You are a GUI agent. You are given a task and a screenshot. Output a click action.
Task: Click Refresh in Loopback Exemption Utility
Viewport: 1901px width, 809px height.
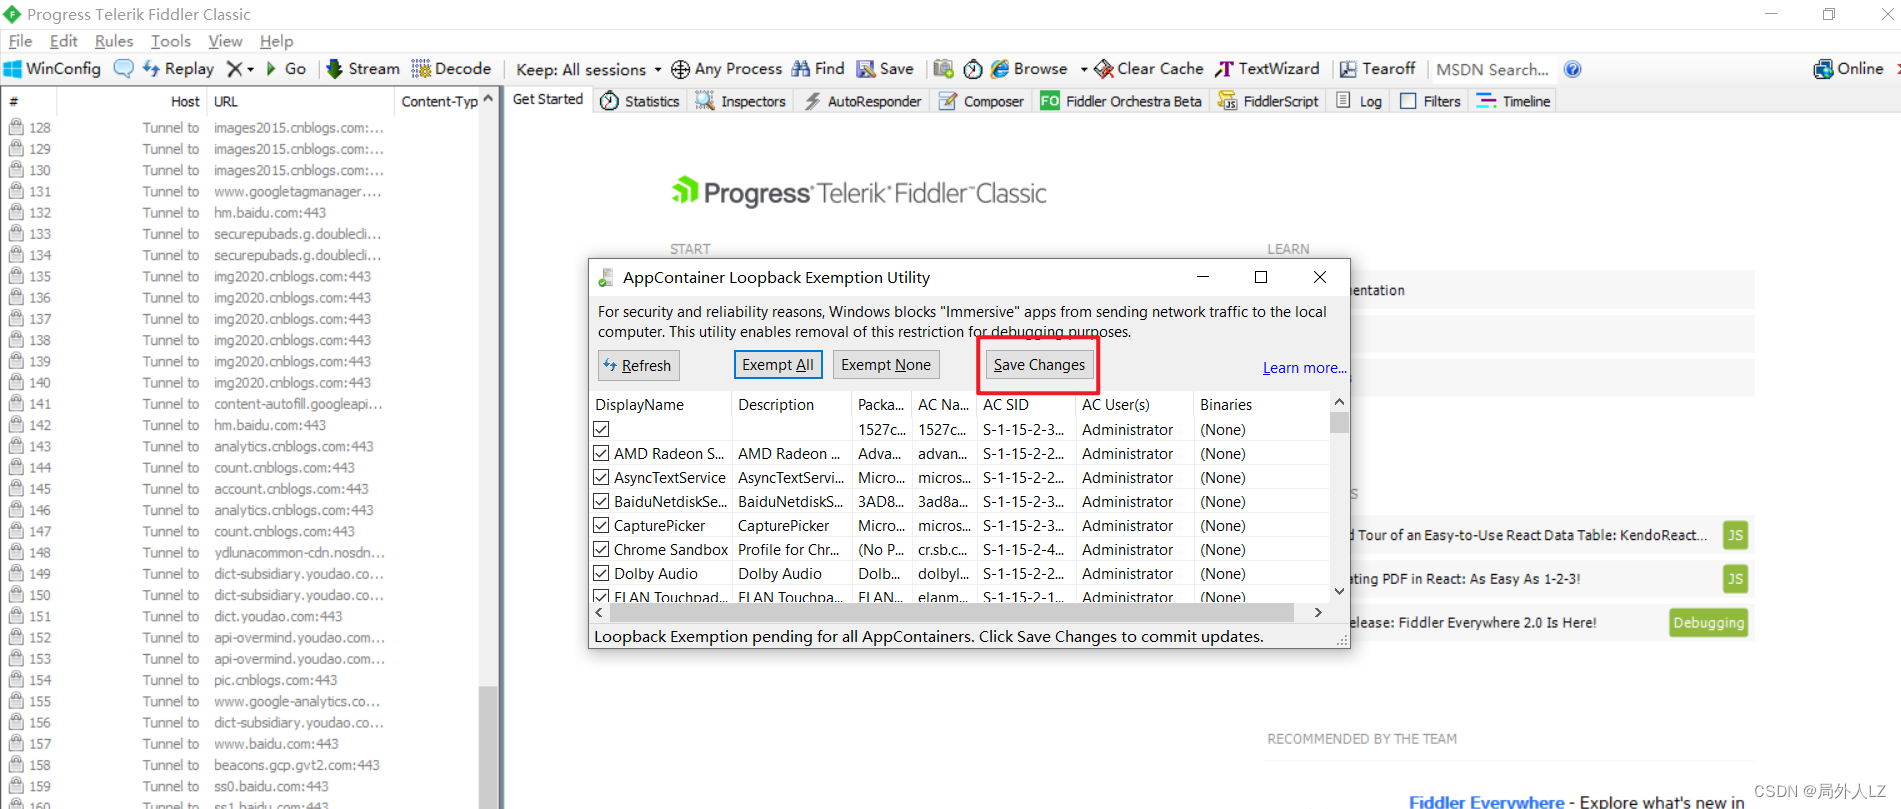[x=639, y=365]
